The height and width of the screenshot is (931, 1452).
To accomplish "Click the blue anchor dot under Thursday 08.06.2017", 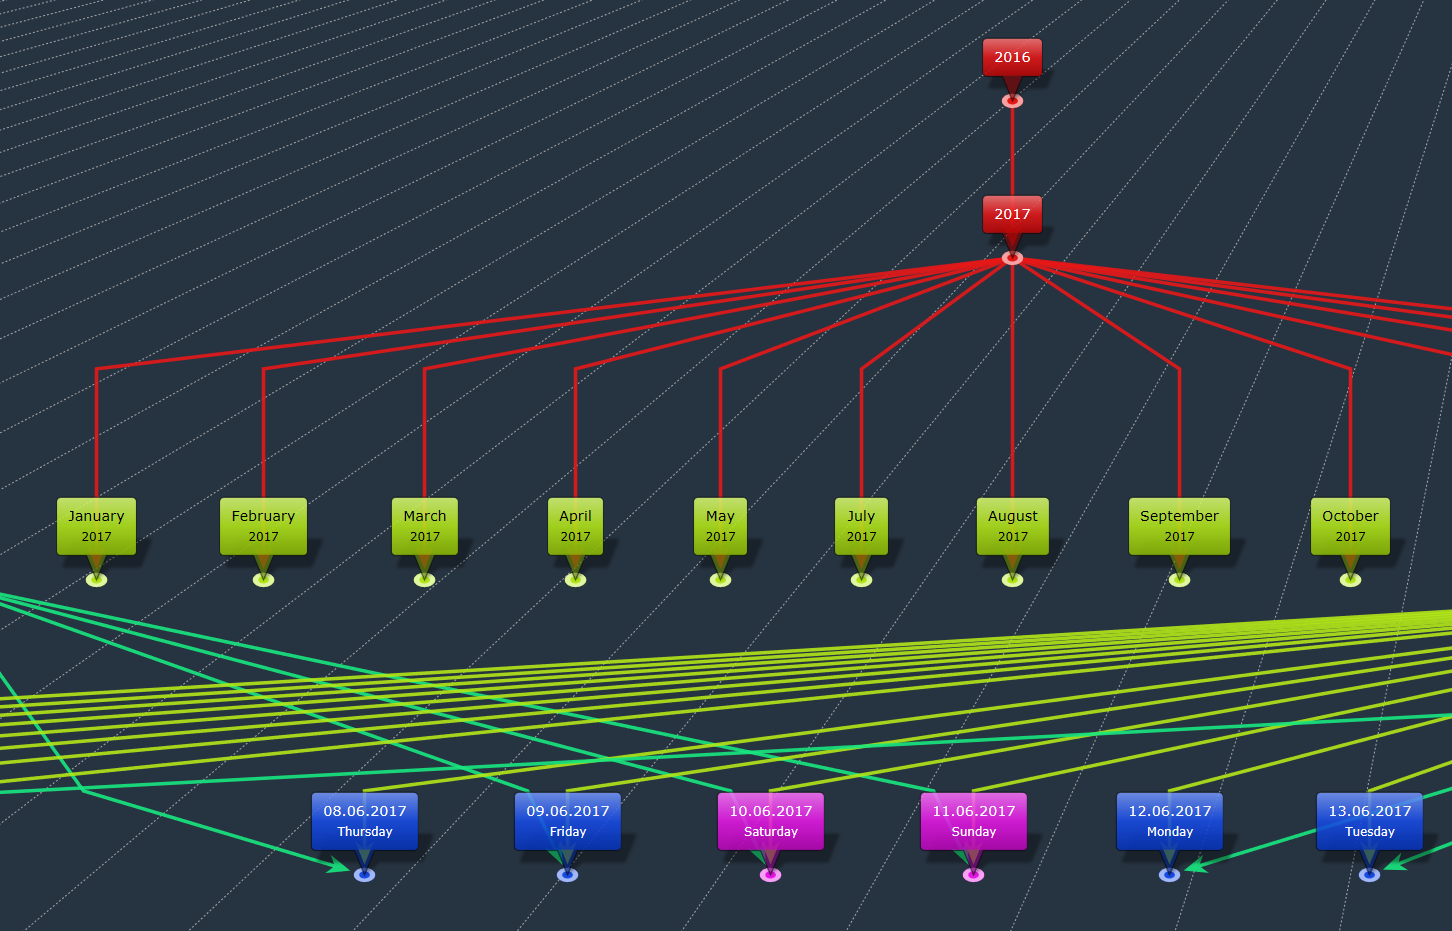I will click(365, 875).
